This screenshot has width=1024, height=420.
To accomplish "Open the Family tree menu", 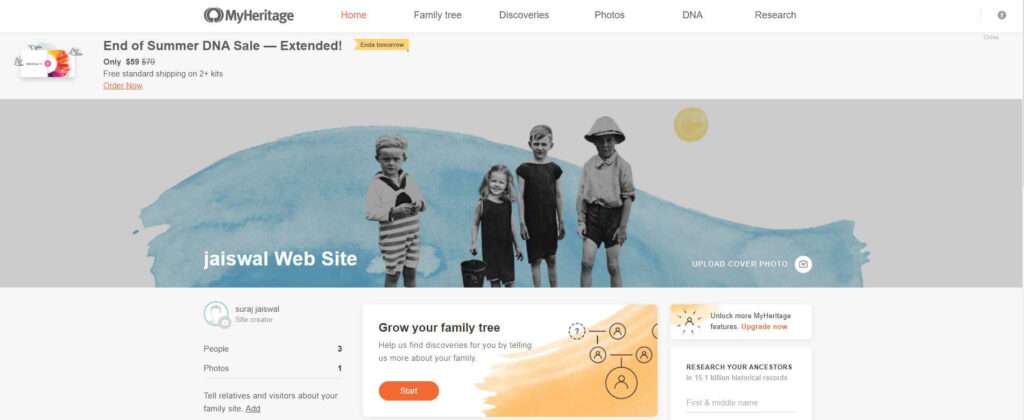I will coord(438,15).
